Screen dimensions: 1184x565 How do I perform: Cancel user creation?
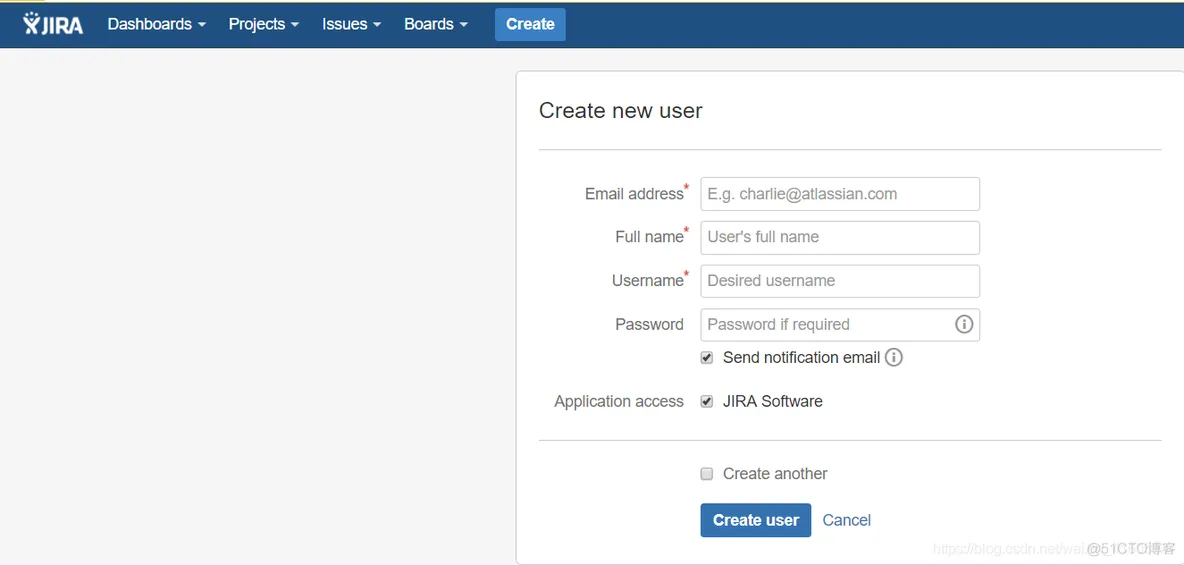pos(846,520)
